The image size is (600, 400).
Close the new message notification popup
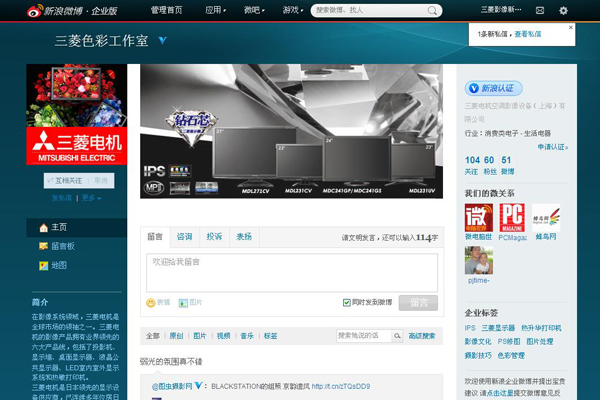[x=571, y=27]
